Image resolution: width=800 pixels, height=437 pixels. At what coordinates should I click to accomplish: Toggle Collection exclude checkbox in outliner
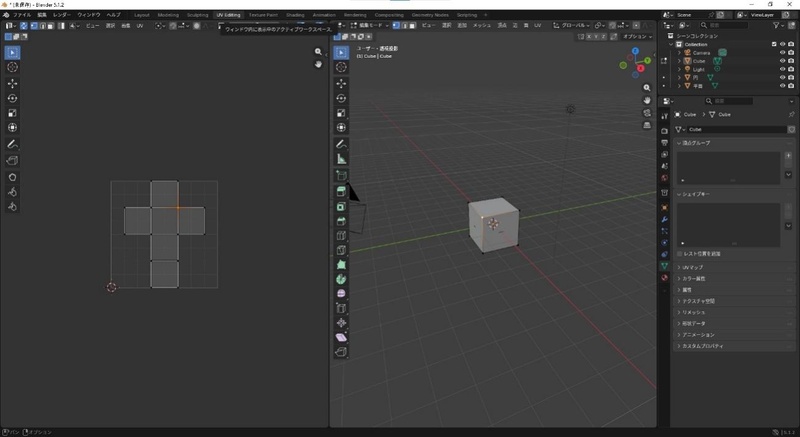pos(774,44)
